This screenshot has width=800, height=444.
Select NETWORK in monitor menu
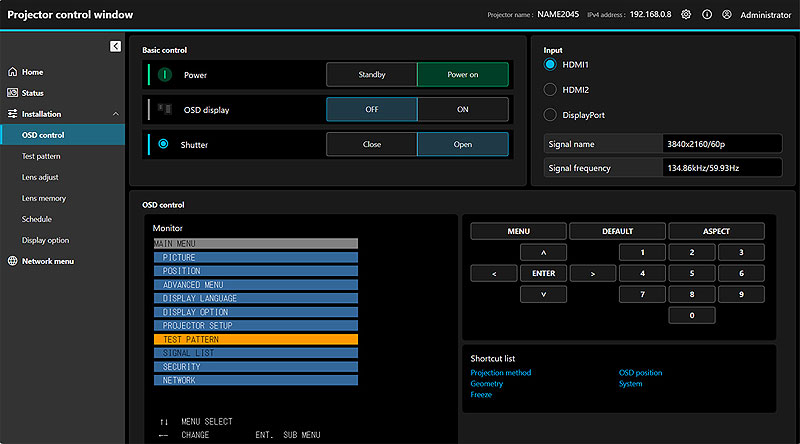pyautogui.click(x=256, y=380)
